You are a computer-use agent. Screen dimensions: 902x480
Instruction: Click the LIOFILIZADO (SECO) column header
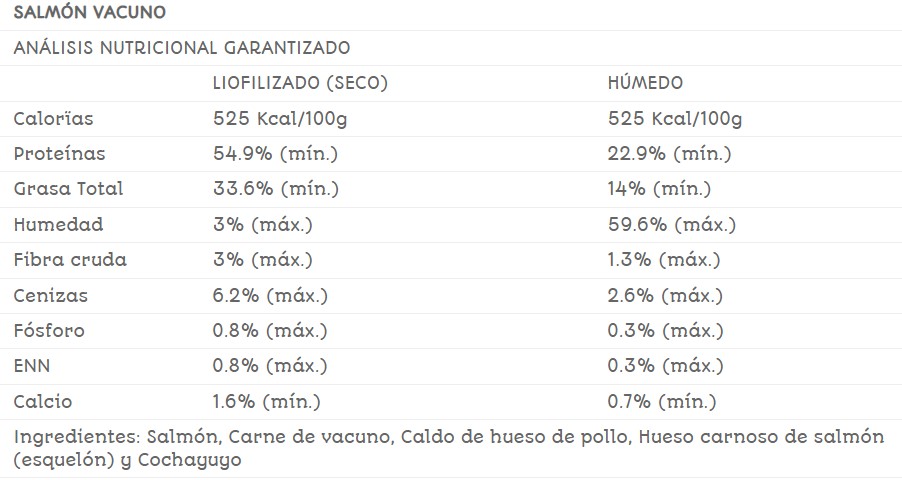pos(300,83)
